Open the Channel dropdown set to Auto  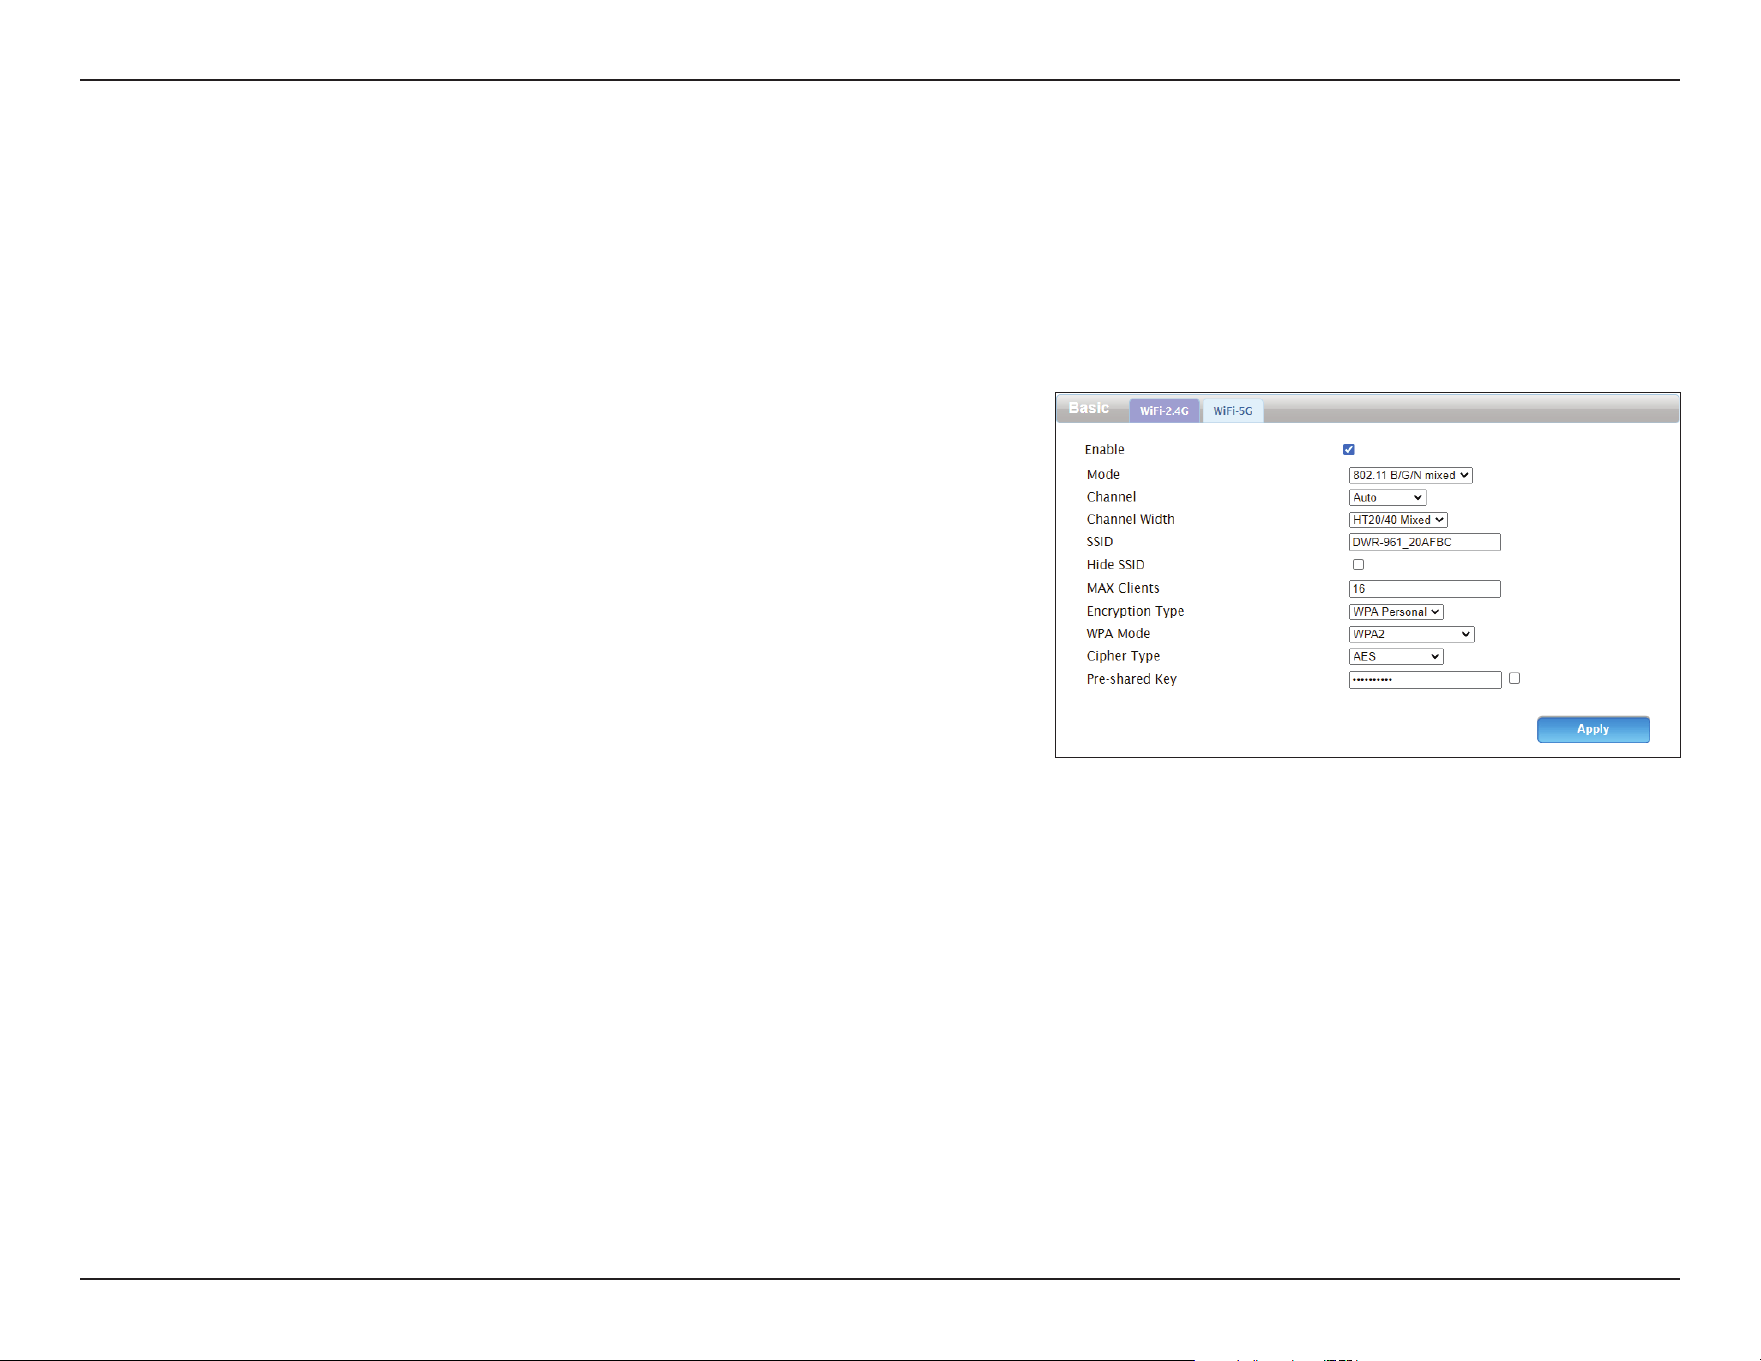1387,497
